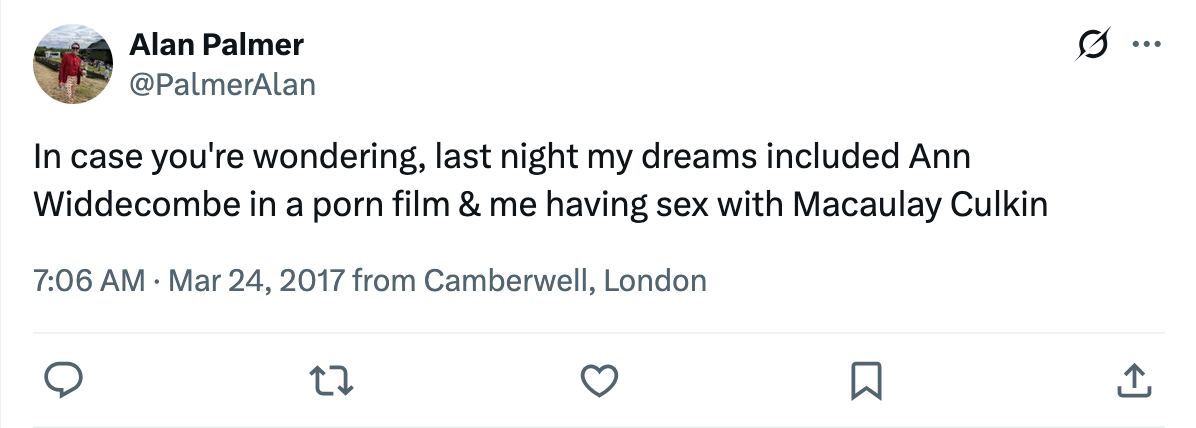Click the 7:06 AM timestamp
Viewport: 1196px width, 428px height.
(90, 280)
